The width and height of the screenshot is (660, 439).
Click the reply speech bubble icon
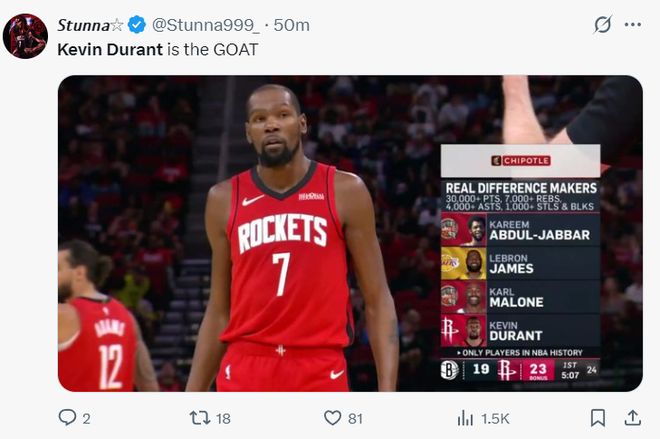(67, 418)
